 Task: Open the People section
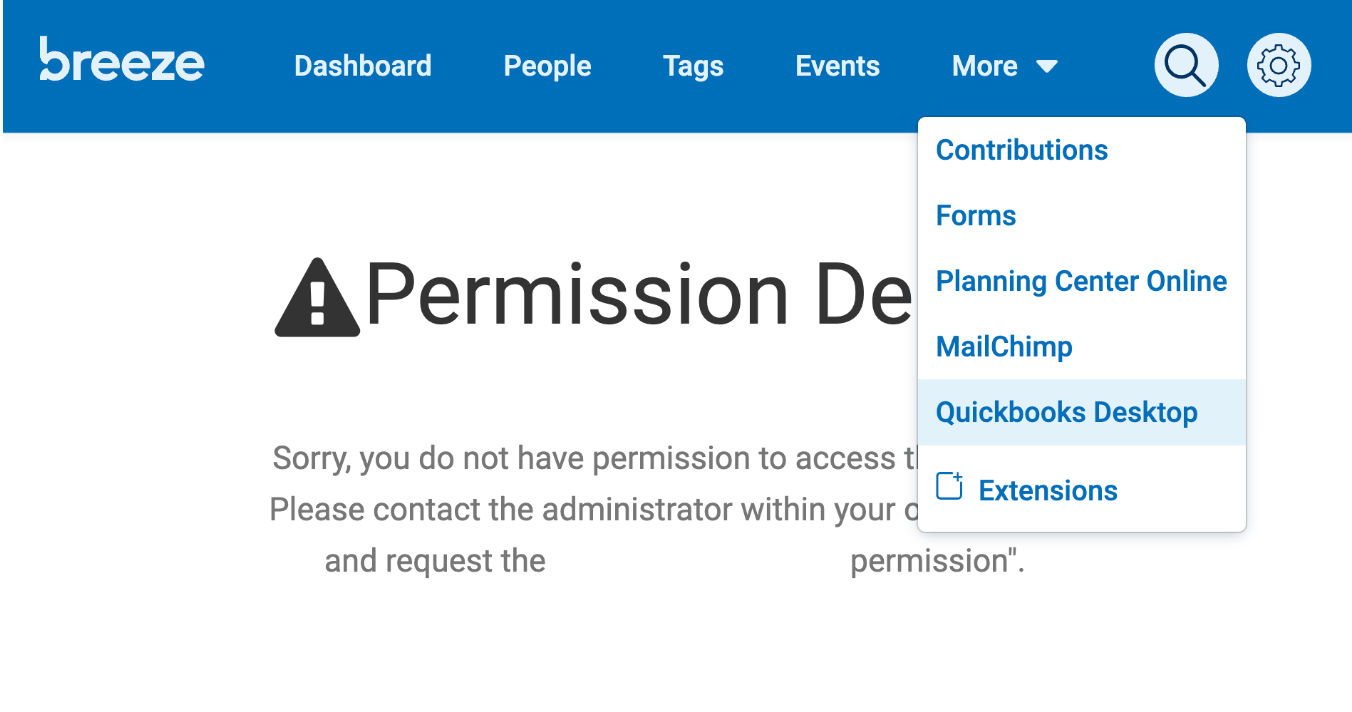tap(547, 66)
